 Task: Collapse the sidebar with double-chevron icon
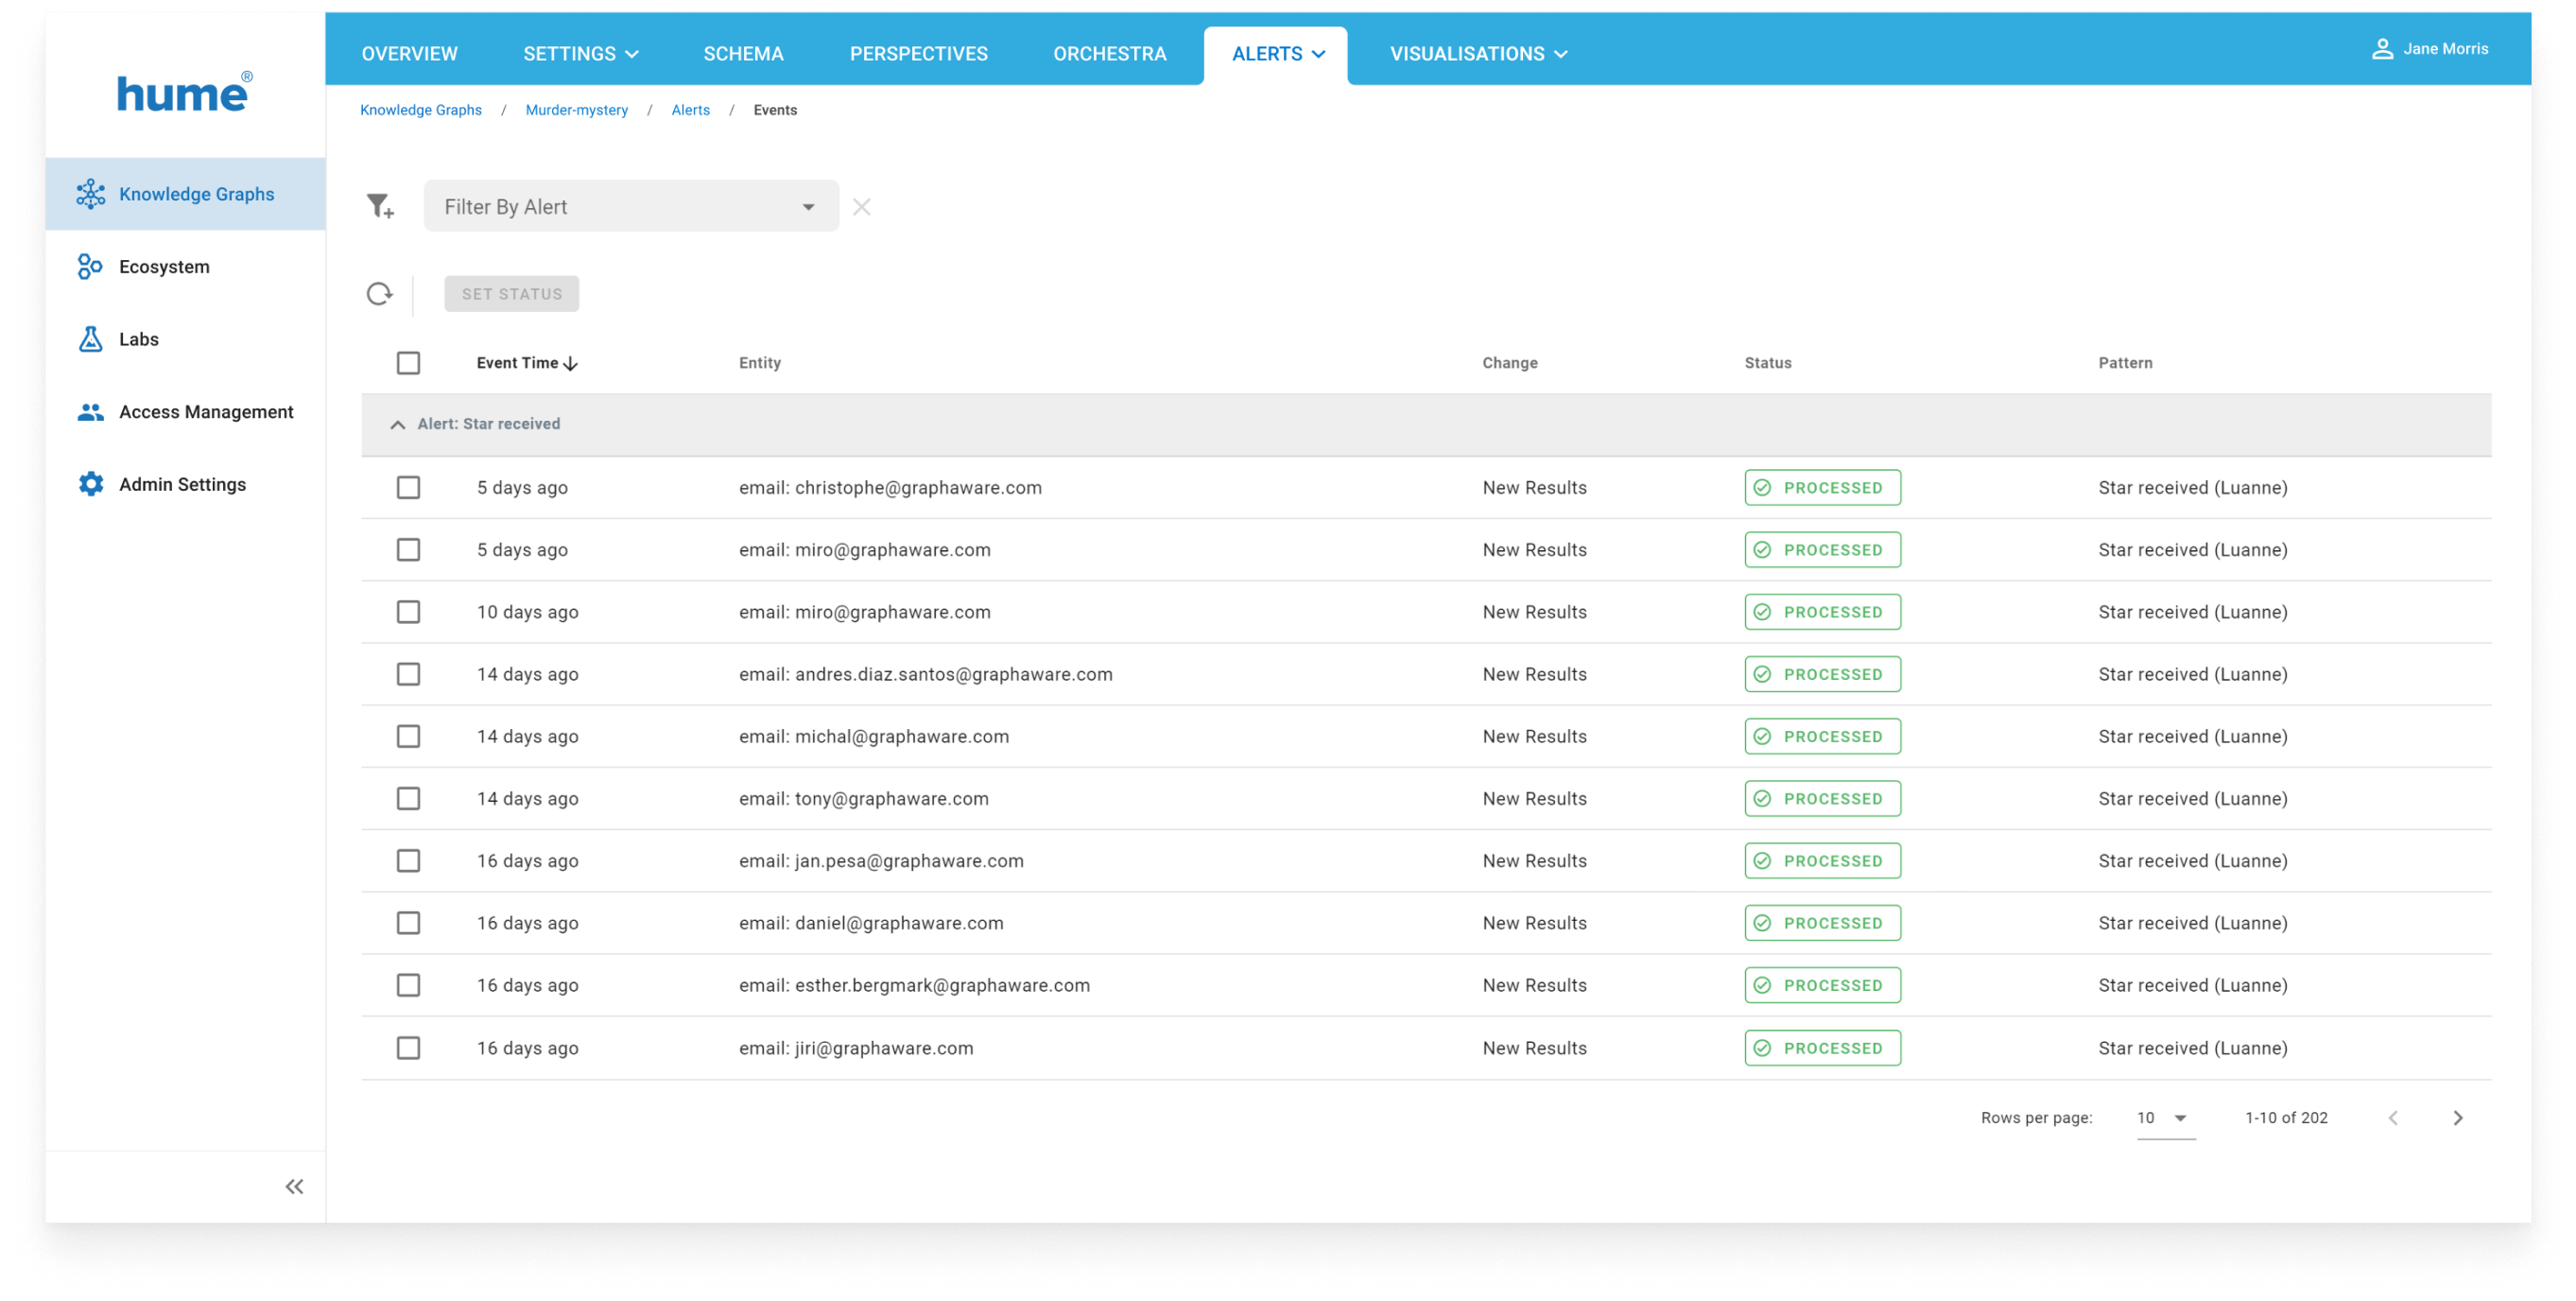pyautogui.click(x=294, y=1187)
